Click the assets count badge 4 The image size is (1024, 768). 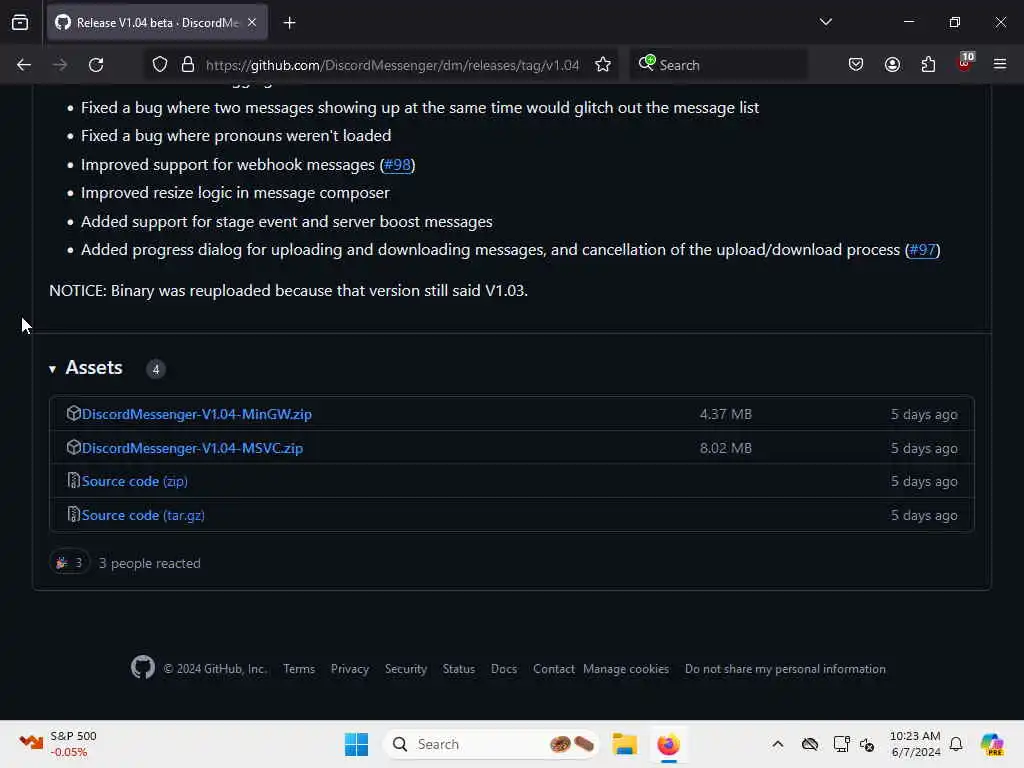click(x=155, y=369)
